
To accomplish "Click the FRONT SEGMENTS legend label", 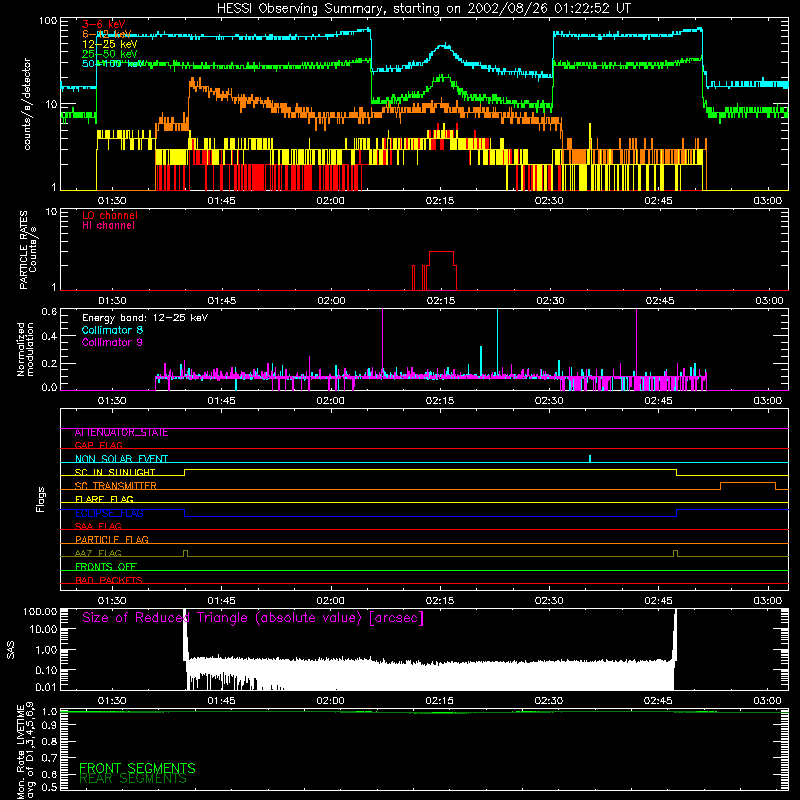I will coord(137,768).
